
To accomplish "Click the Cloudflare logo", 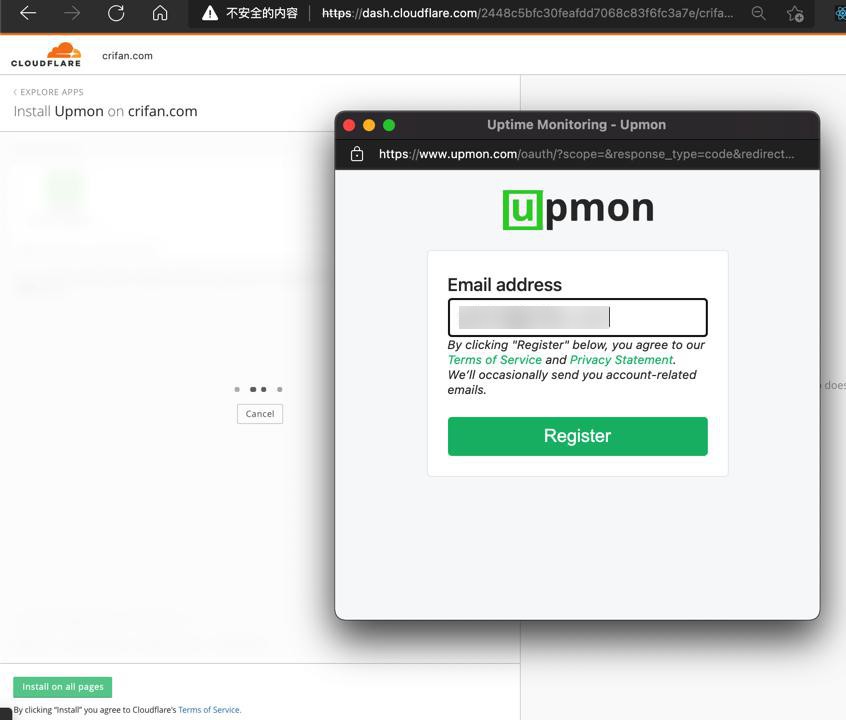I will pos(46,55).
